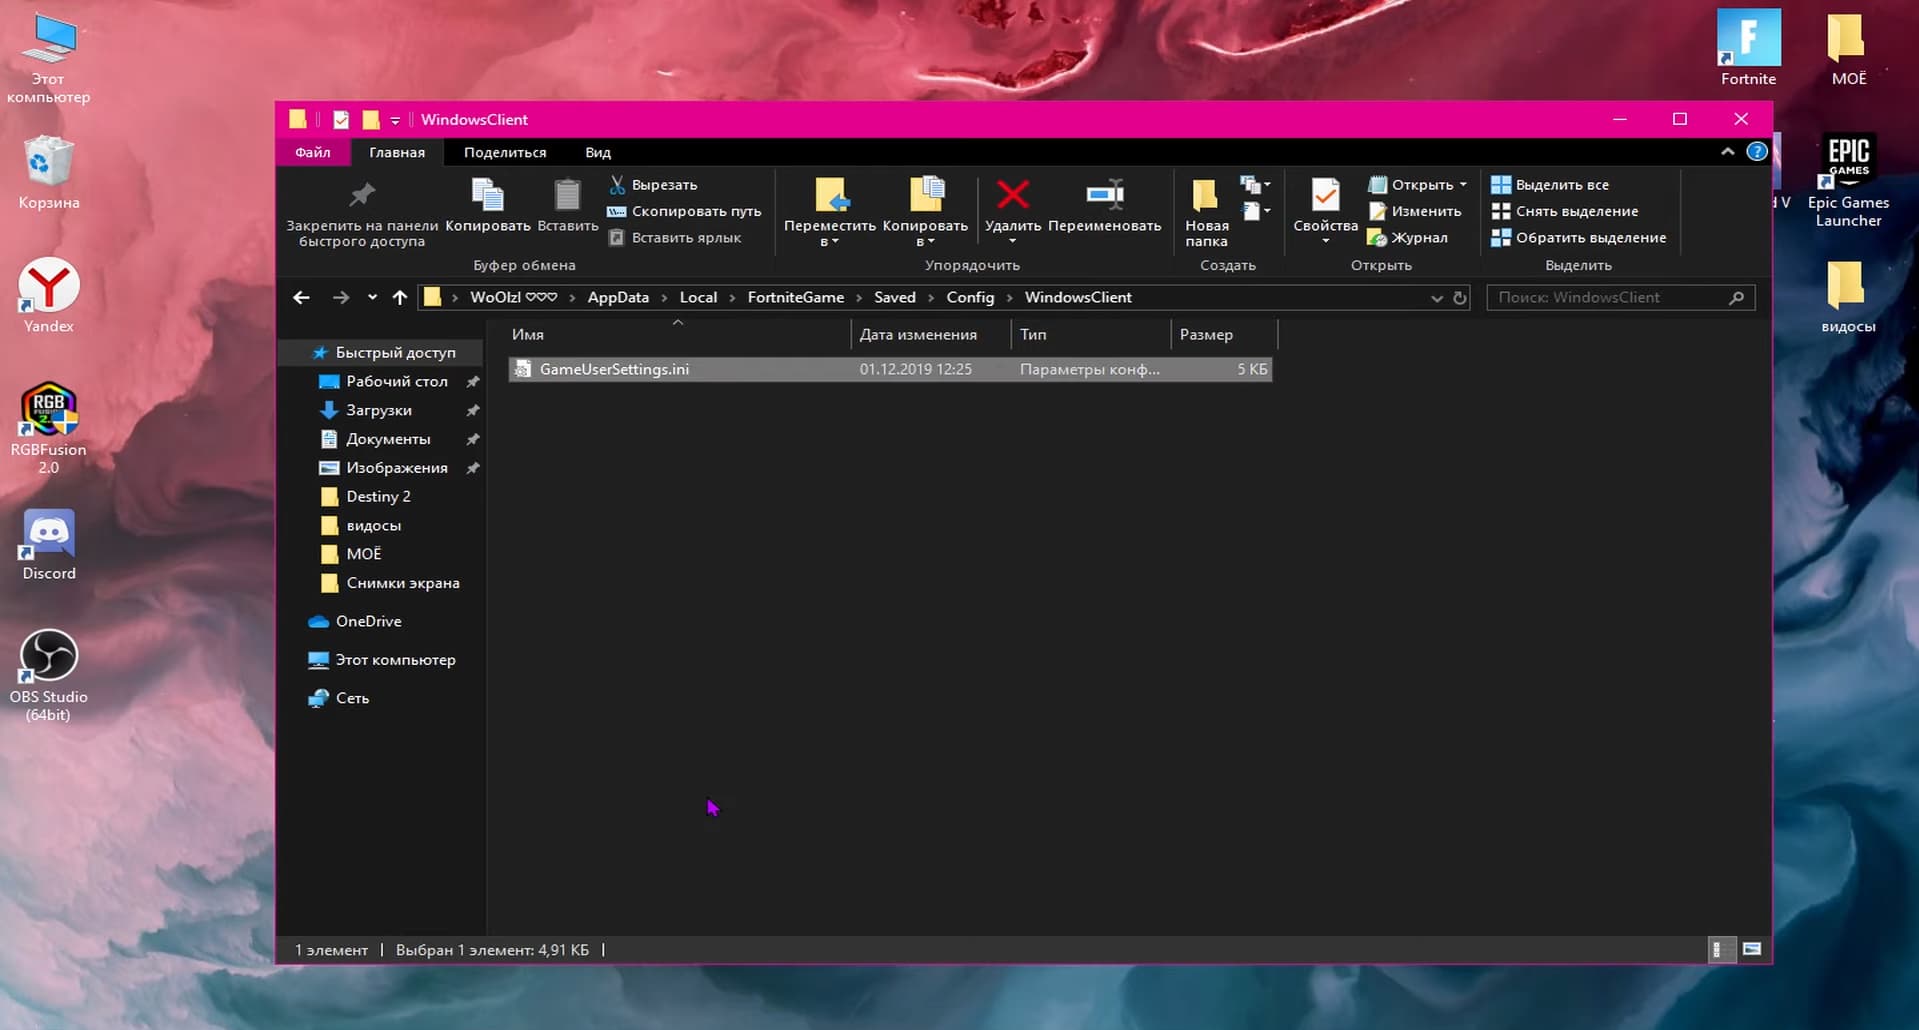Open the Файл (File) menu

point(312,153)
